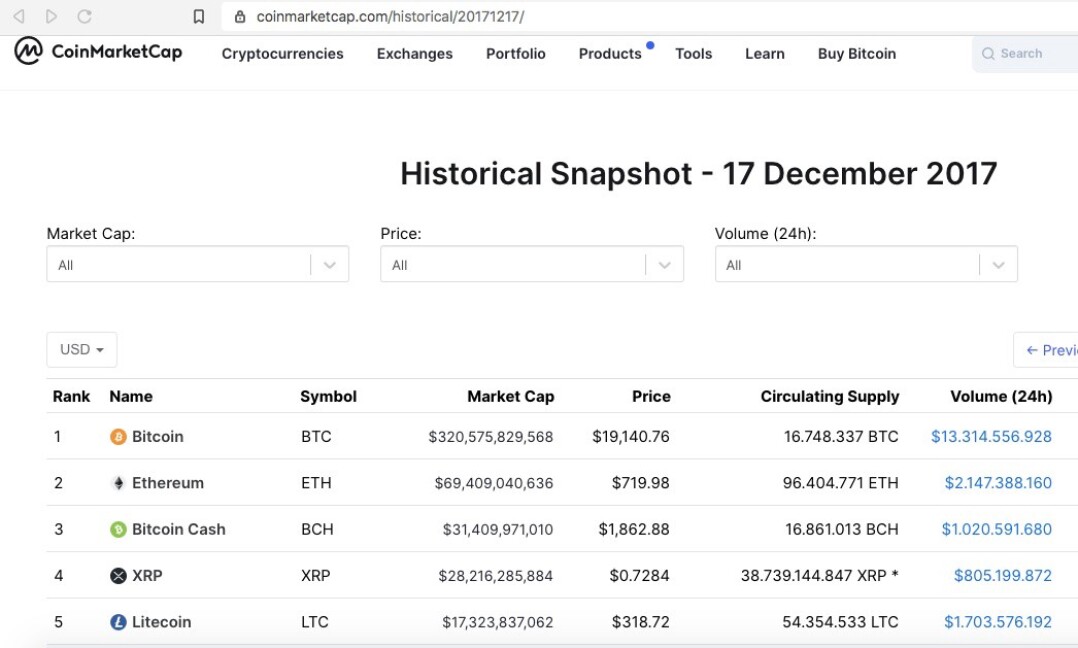Click the XRP black icon
This screenshot has width=1078, height=648.
point(118,576)
